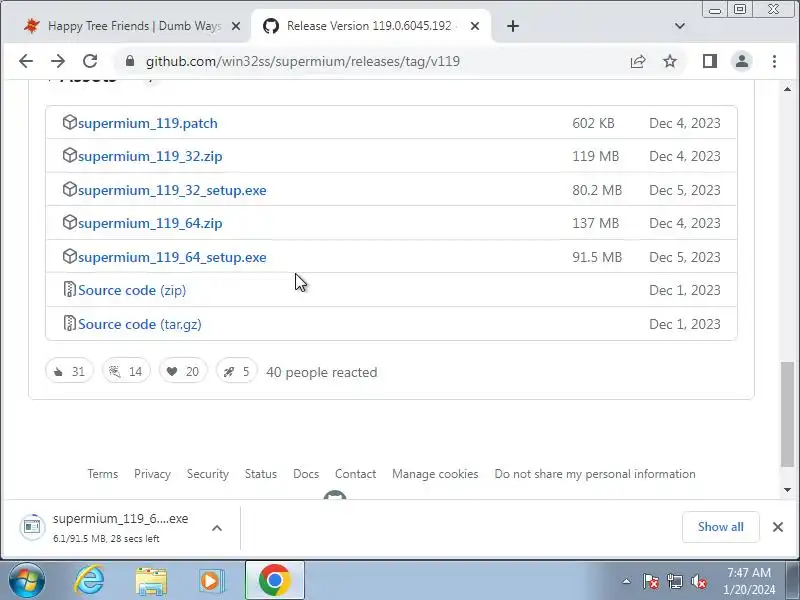This screenshot has height=600, width=800.
Task: Open Windows Explorer from the taskbar
Action: point(151,581)
